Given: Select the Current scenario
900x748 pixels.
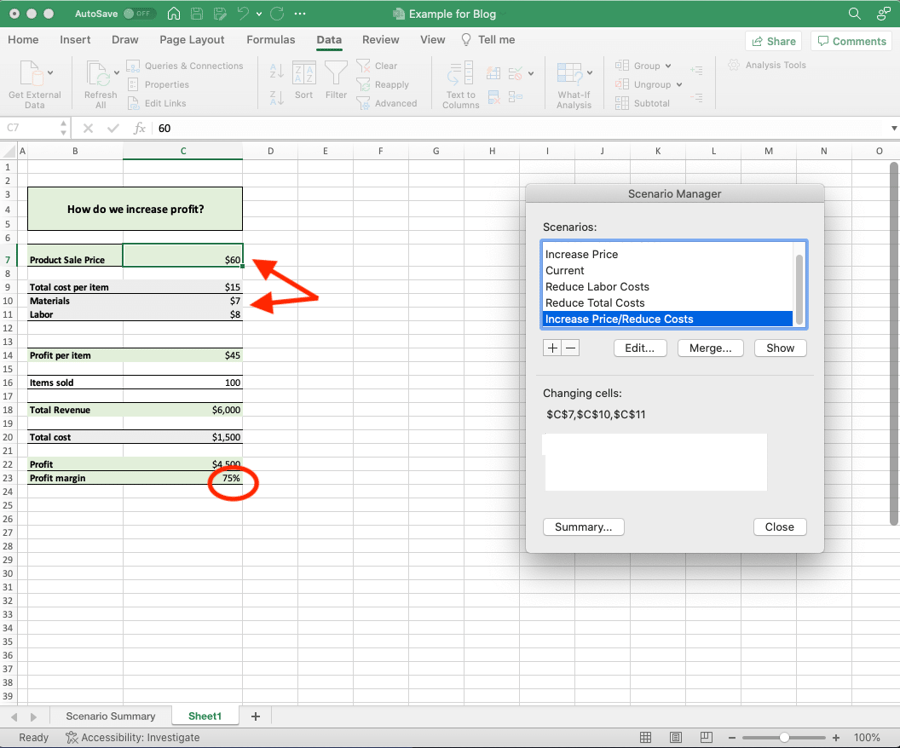Looking at the screenshot, I should tap(565, 270).
